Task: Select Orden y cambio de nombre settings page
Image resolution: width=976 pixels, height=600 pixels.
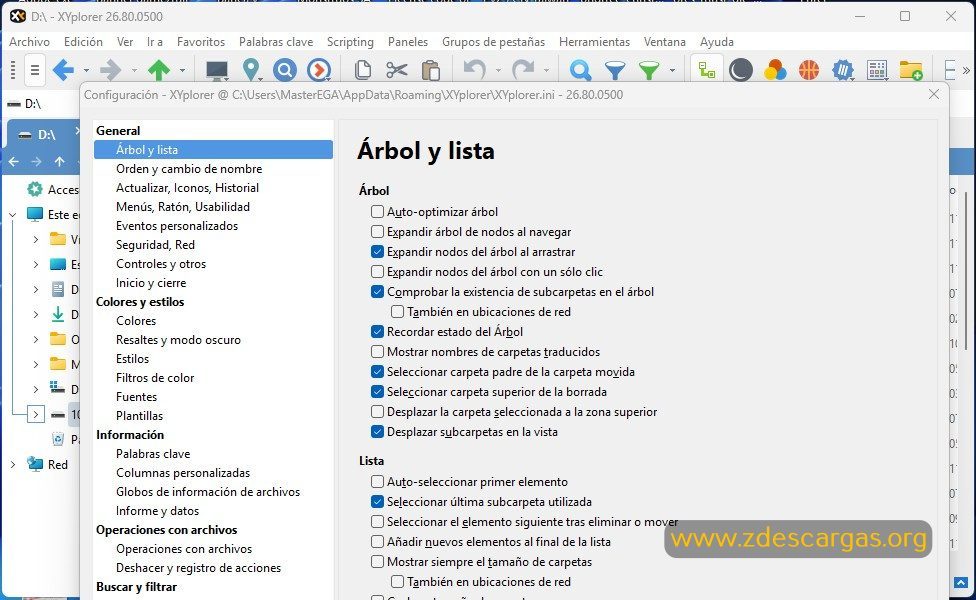Action: click(189, 169)
